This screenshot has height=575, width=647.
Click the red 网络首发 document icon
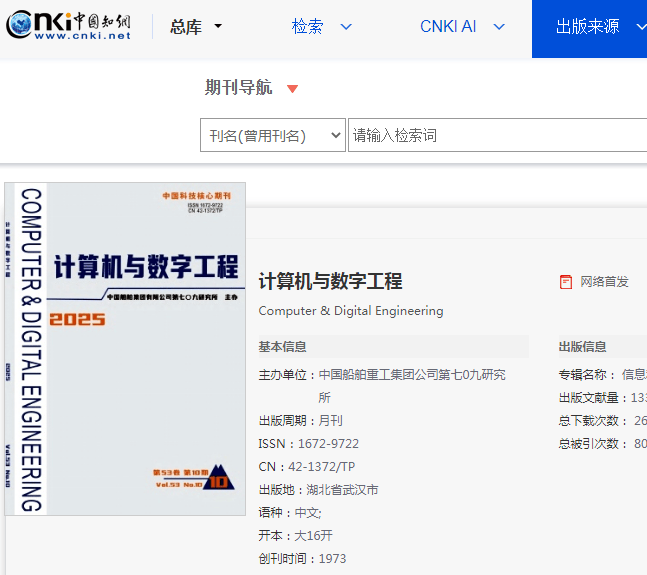click(x=566, y=282)
